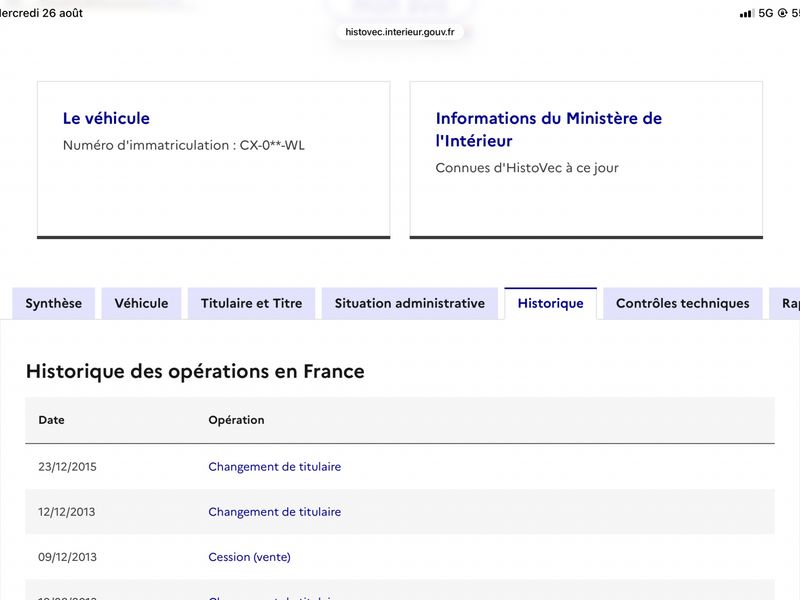Click the Historique des opérations en France heading

(x=195, y=371)
